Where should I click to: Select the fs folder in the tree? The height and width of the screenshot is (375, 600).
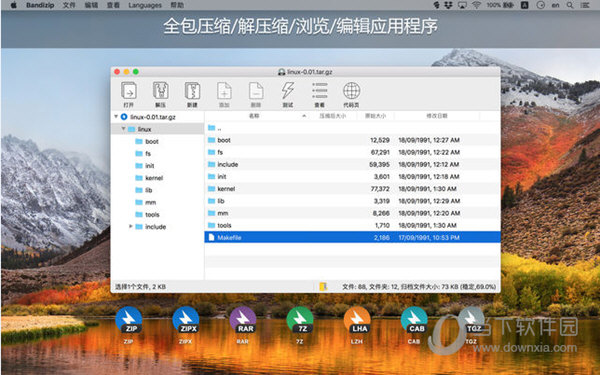[148, 153]
